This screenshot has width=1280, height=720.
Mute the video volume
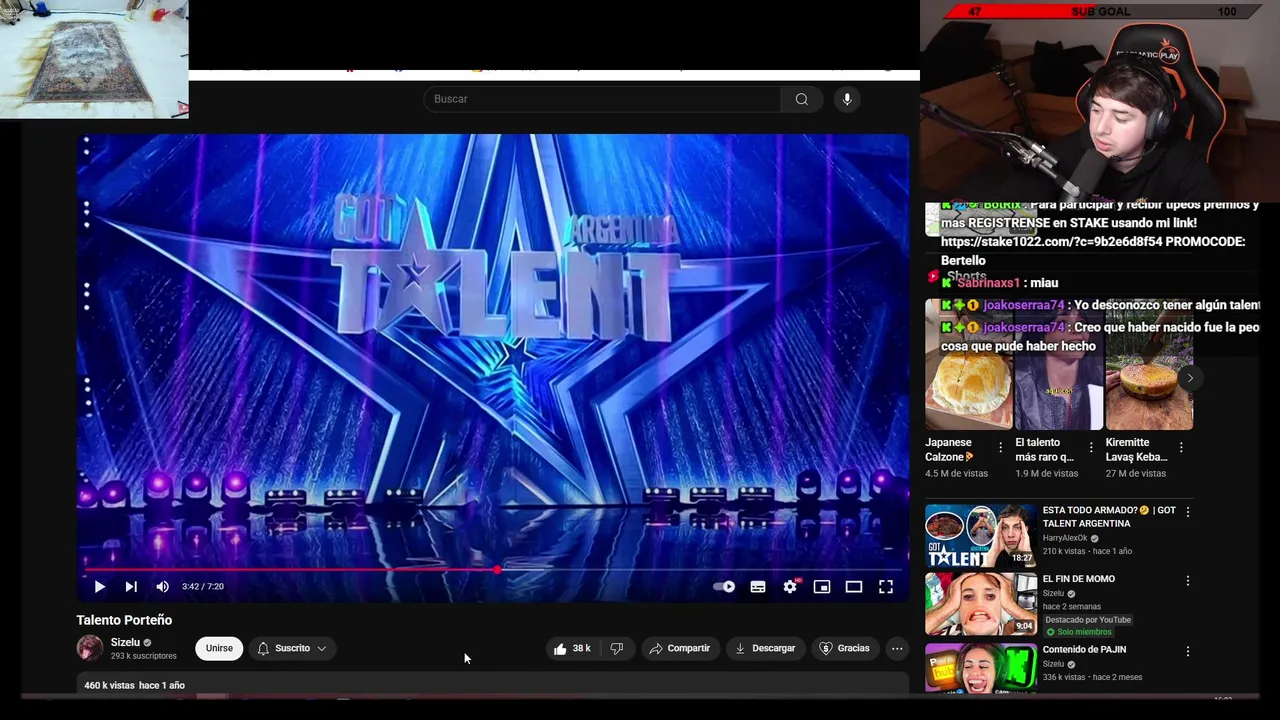[163, 587]
